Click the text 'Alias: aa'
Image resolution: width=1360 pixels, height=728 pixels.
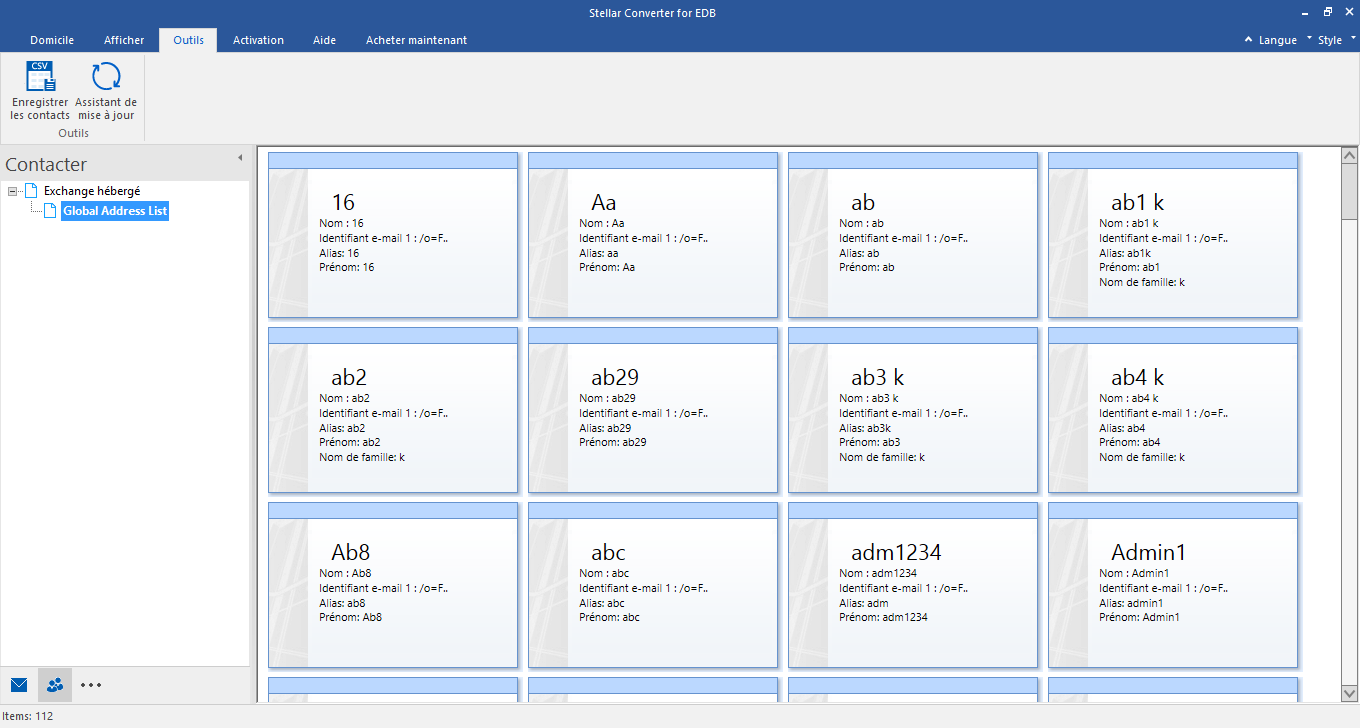(599, 253)
